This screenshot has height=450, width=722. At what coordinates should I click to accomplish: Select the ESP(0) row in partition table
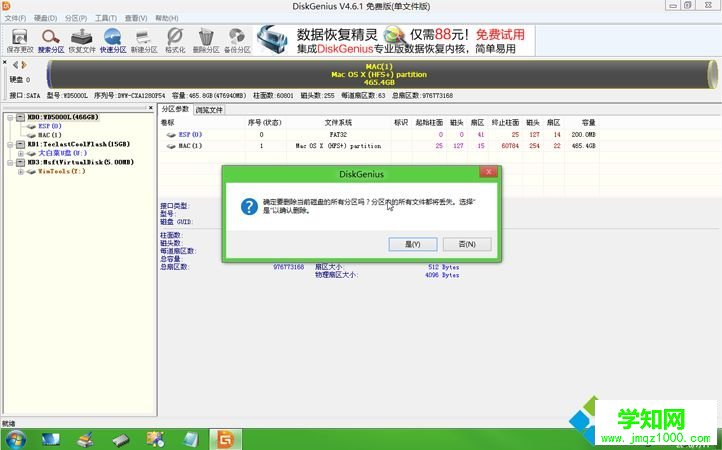pyautogui.click(x=378, y=134)
